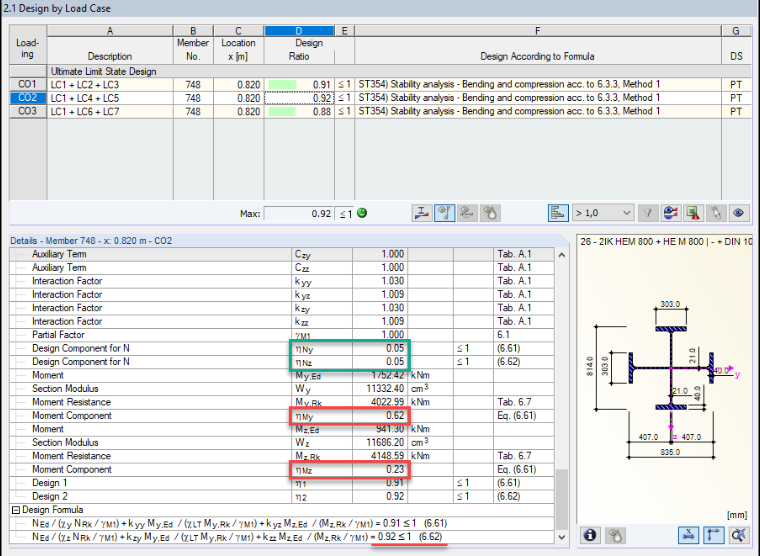Click the Max ratio value field
Screen dimensions: 760x556
click(x=299, y=213)
